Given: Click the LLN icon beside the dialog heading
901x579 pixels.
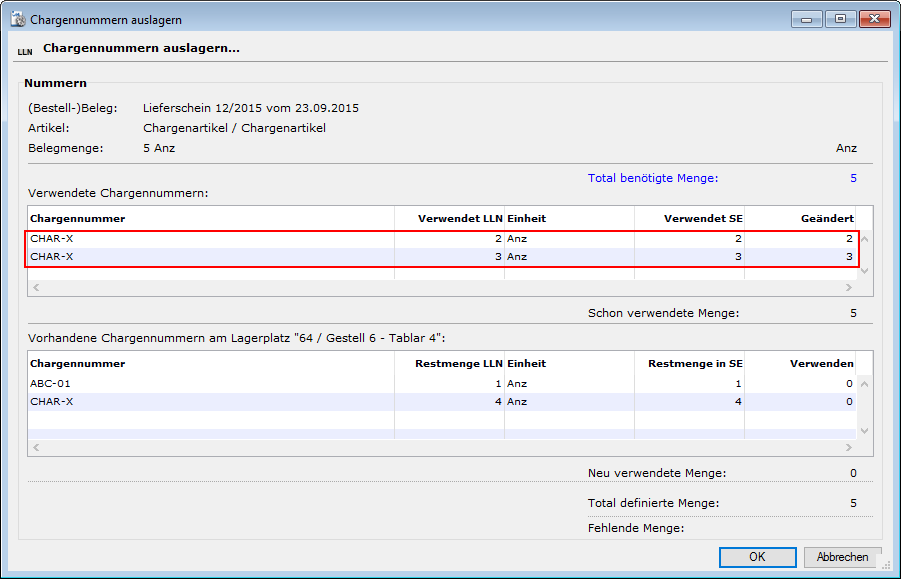Looking at the screenshot, I should pos(25,50).
